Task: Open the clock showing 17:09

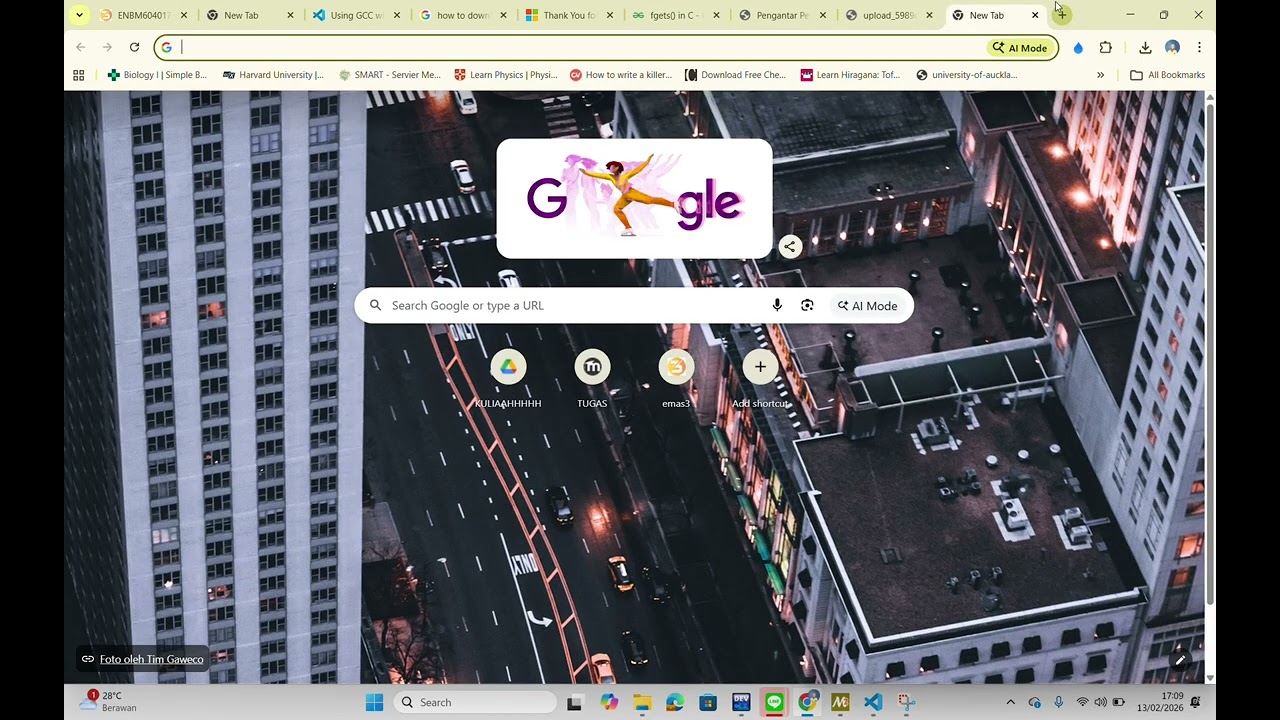Action: coord(1160,702)
